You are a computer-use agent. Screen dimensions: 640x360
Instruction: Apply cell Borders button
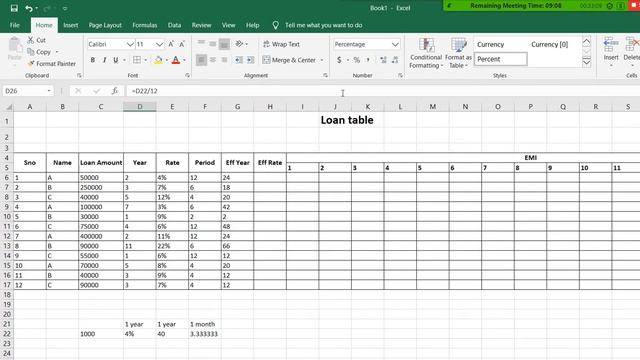tap(137, 60)
